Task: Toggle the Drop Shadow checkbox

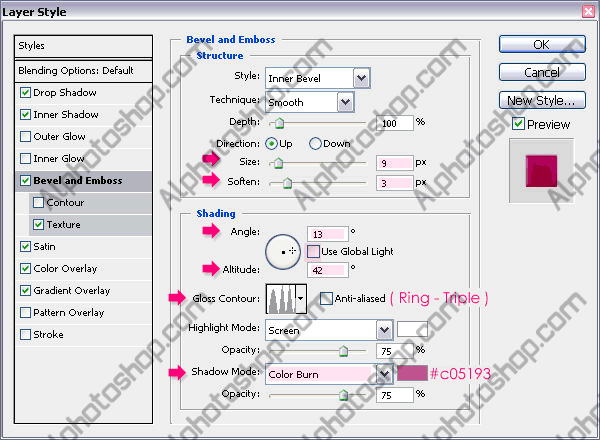Action: pyautogui.click(x=25, y=93)
